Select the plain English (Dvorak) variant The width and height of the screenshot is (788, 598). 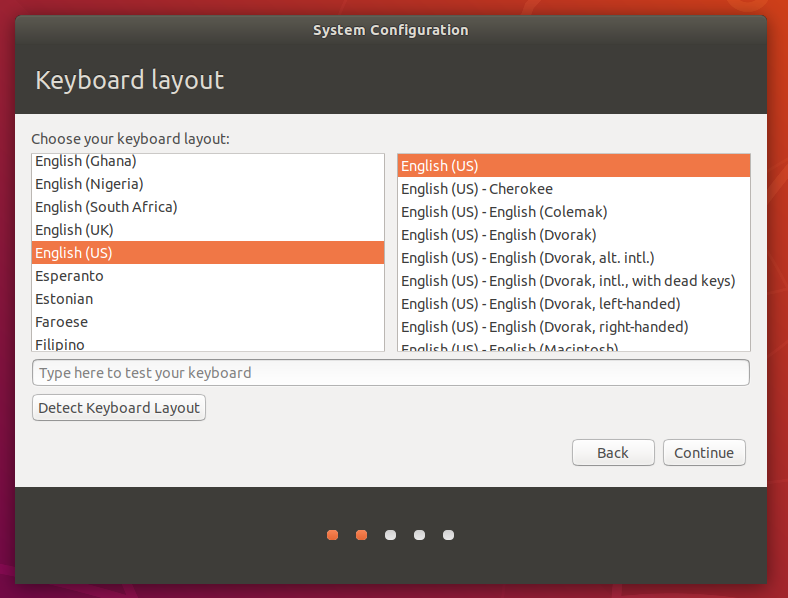click(498, 235)
